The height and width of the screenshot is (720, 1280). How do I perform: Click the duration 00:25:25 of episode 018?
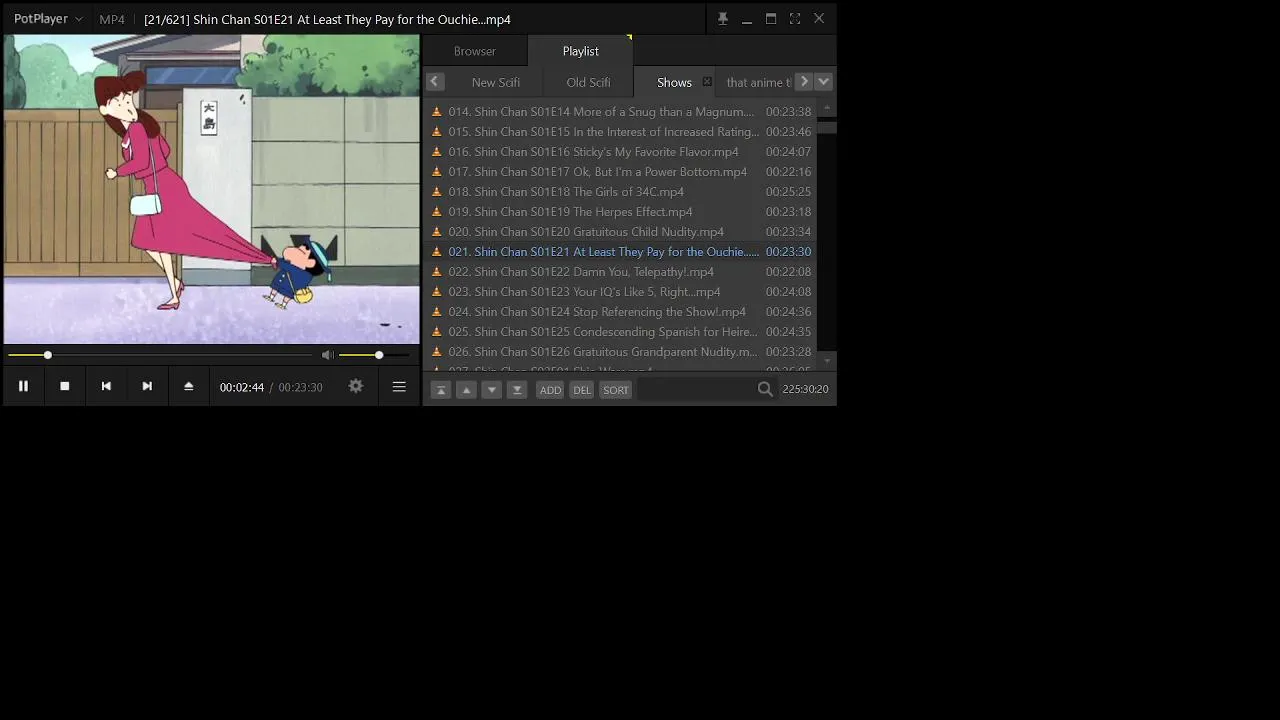pos(788,192)
